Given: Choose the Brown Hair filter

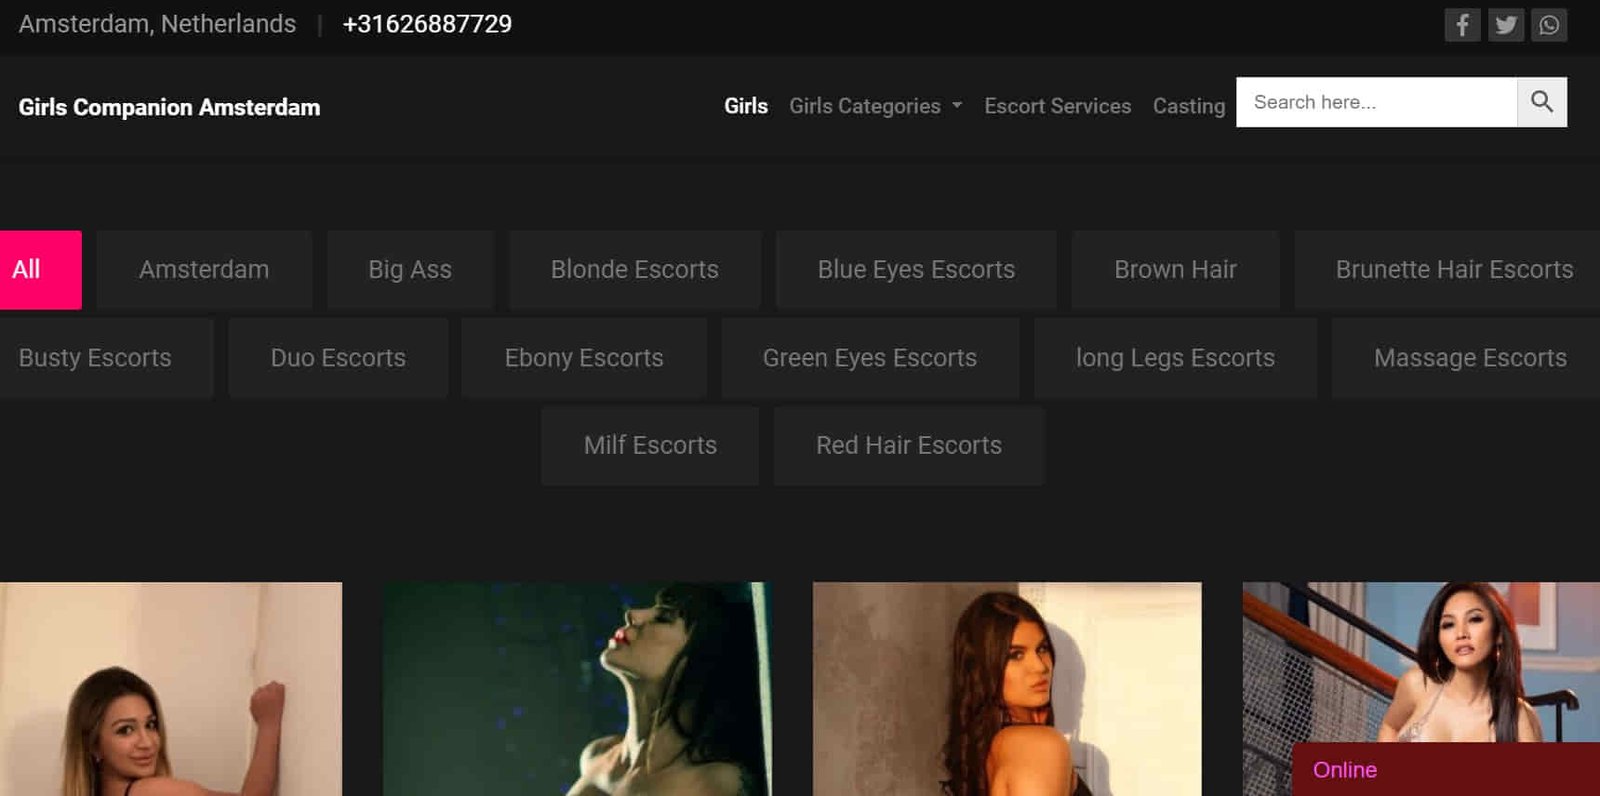Looking at the screenshot, I should click(x=1175, y=270).
